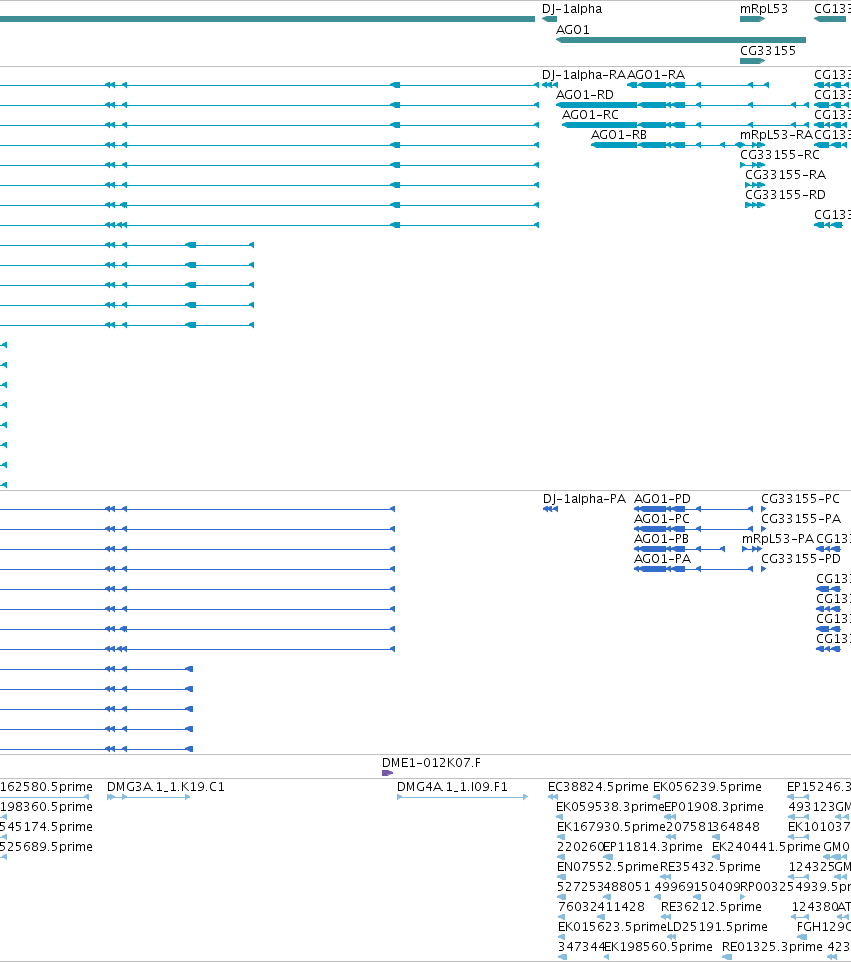Select the DJ-1alpha gene label

click(572, 9)
